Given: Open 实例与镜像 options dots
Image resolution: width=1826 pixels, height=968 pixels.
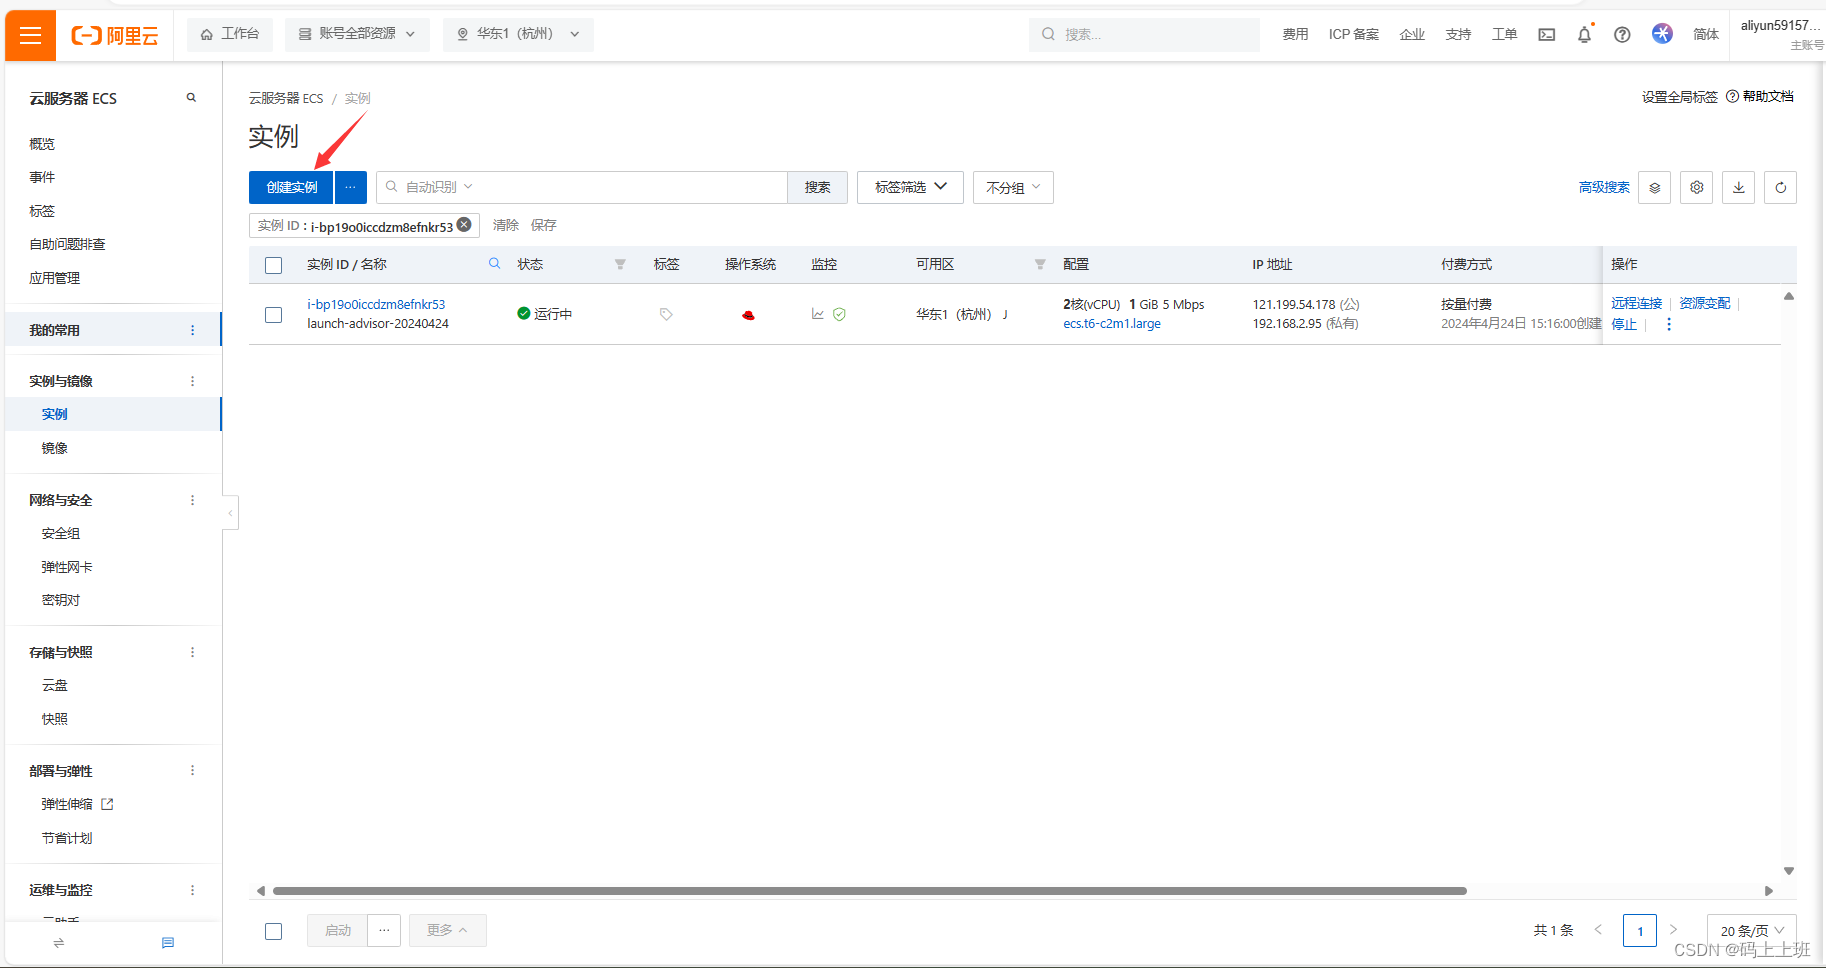Looking at the screenshot, I should click(x=193, y=381).
